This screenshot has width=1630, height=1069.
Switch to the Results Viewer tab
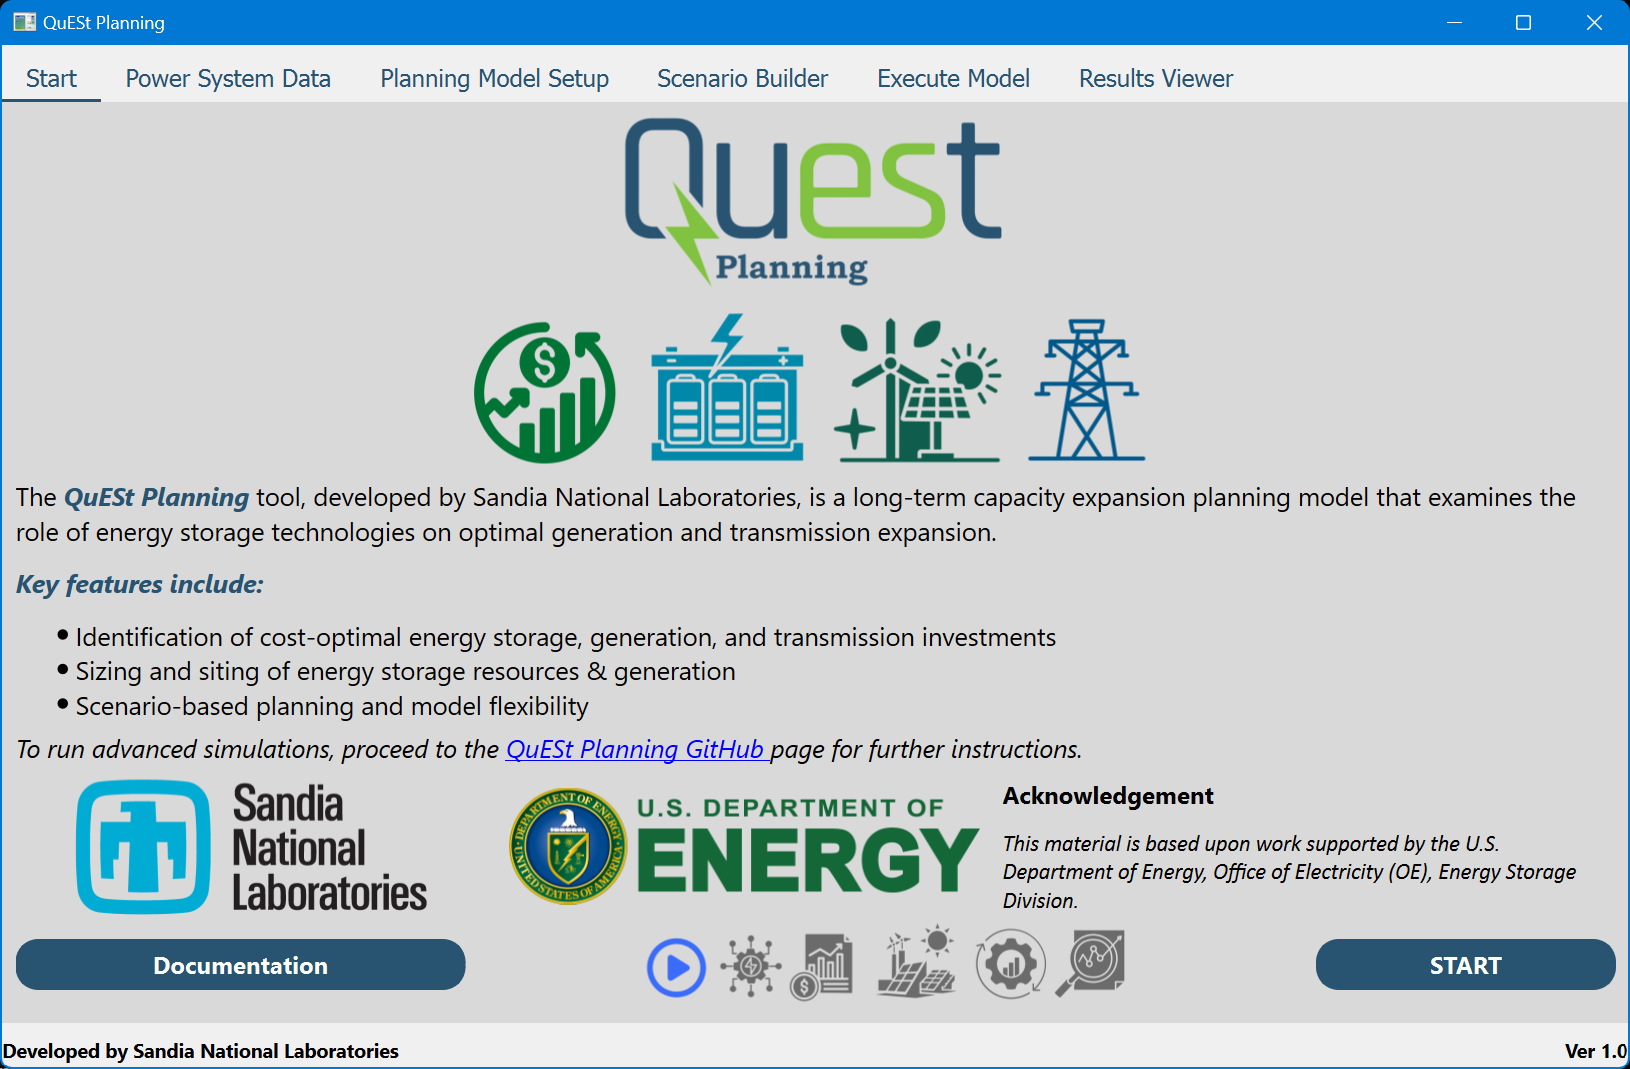[1155, 78]
